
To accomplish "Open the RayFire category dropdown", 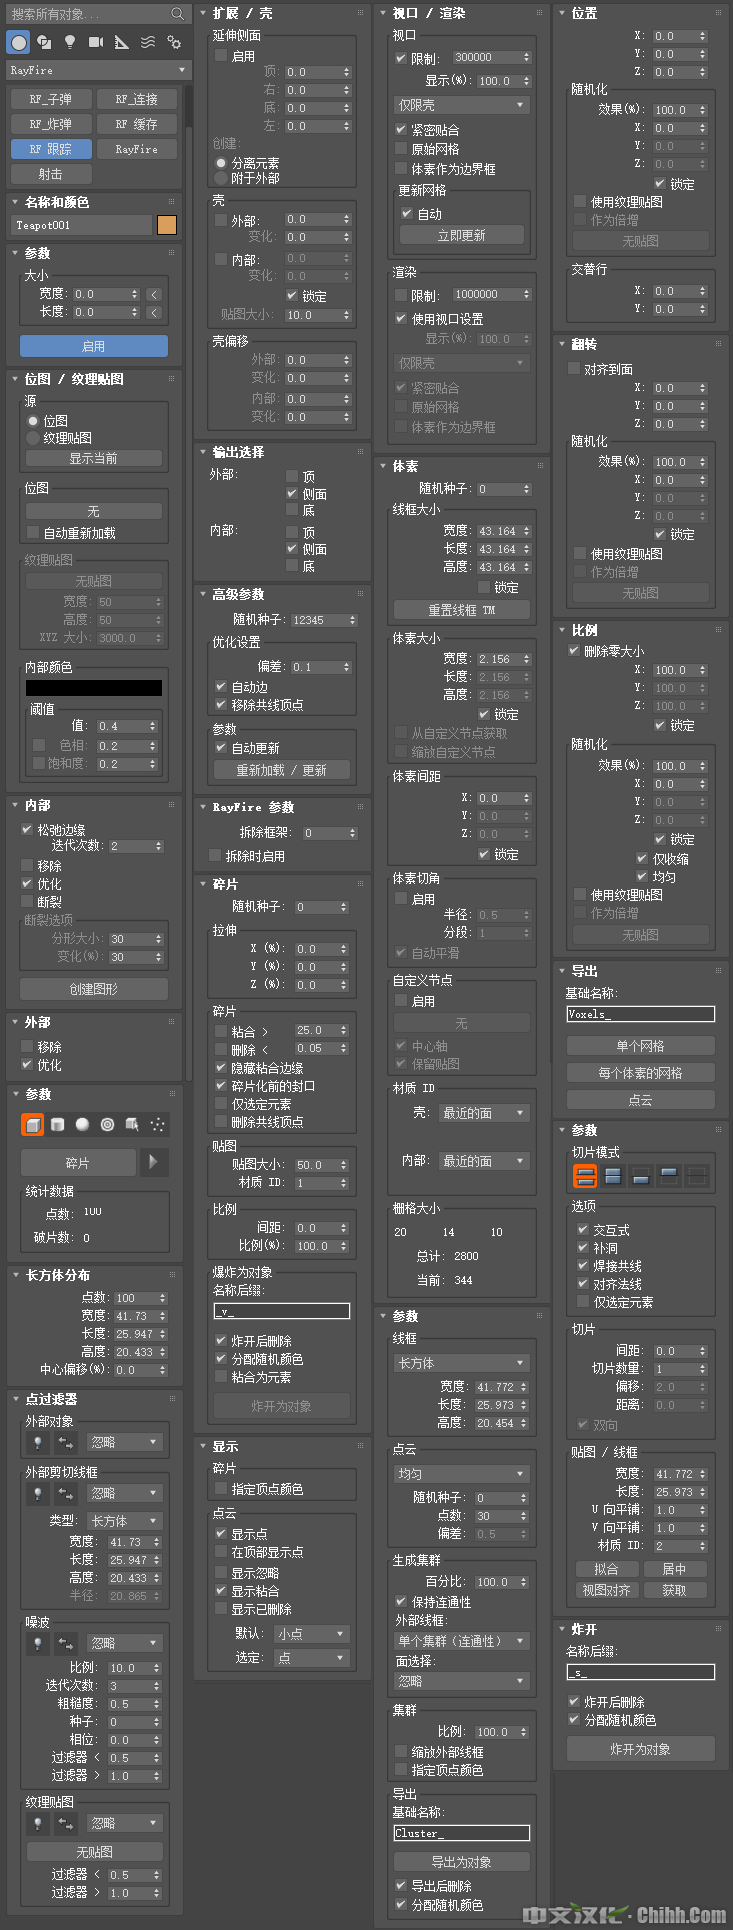I will click(x=97, y=70).
